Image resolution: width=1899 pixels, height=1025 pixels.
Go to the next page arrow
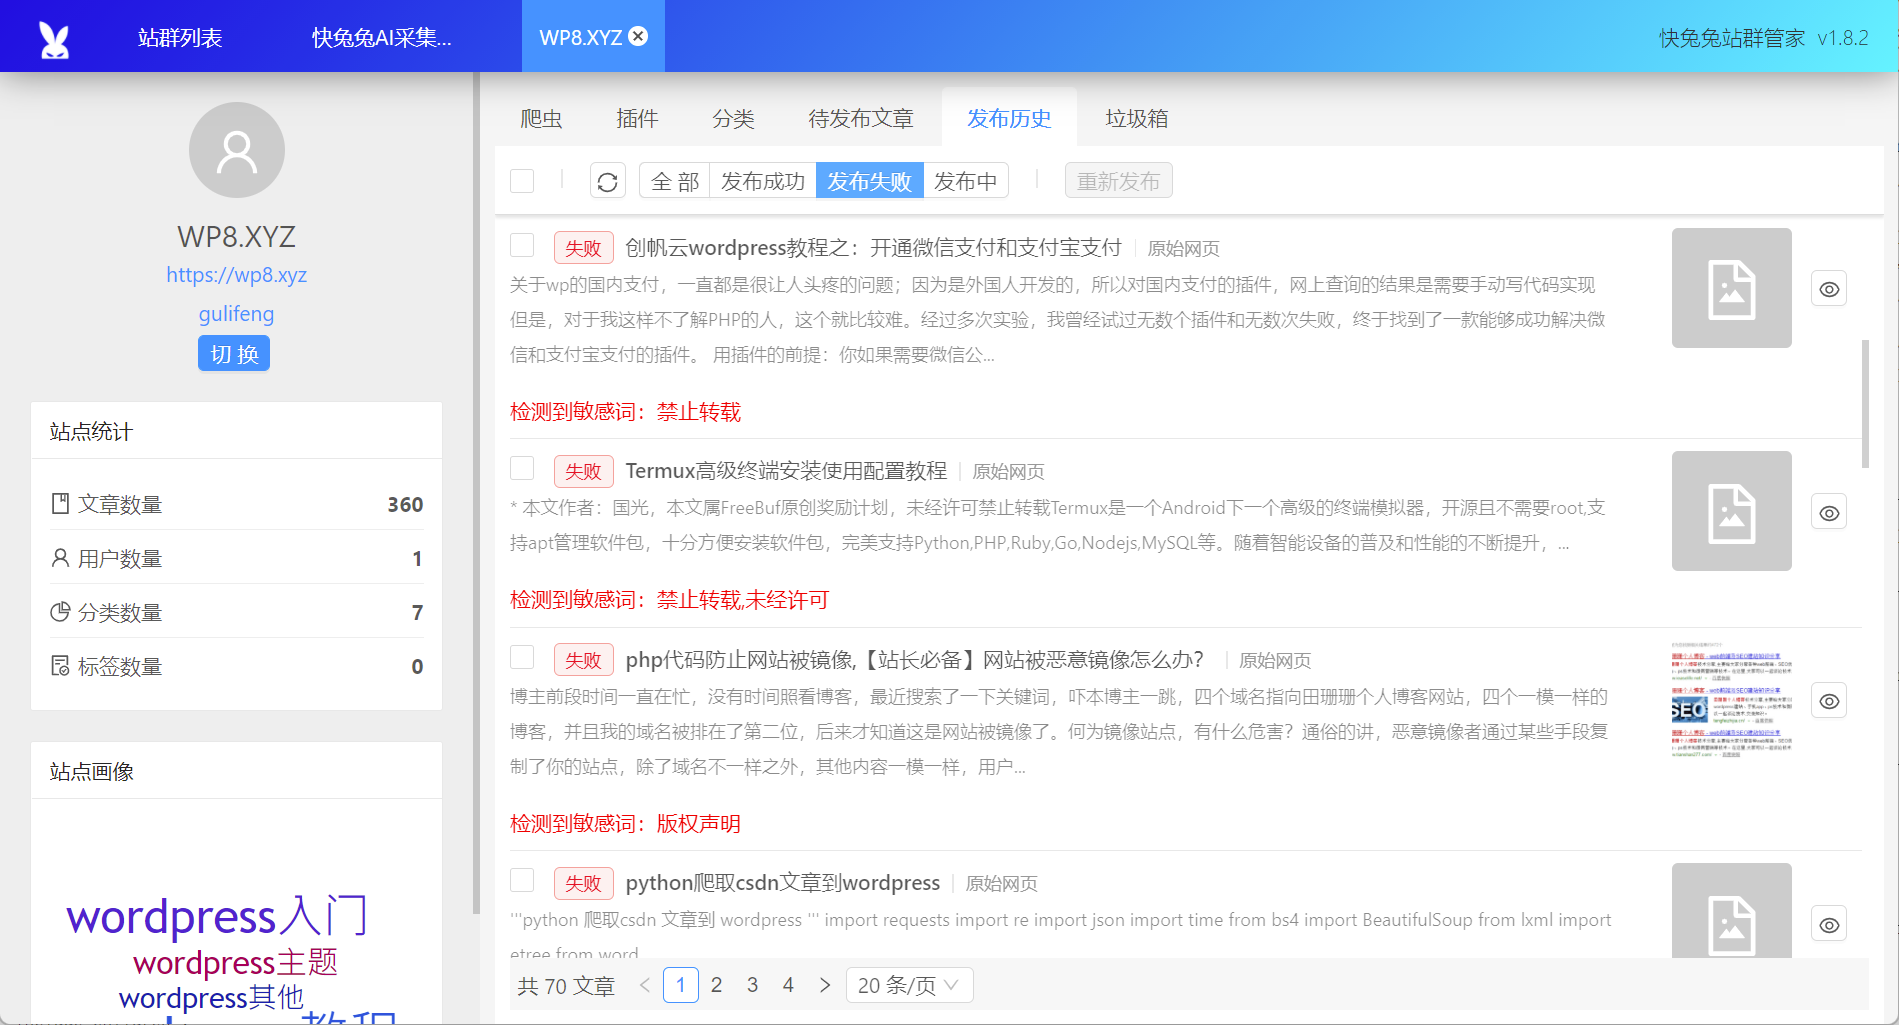[824, 985]
